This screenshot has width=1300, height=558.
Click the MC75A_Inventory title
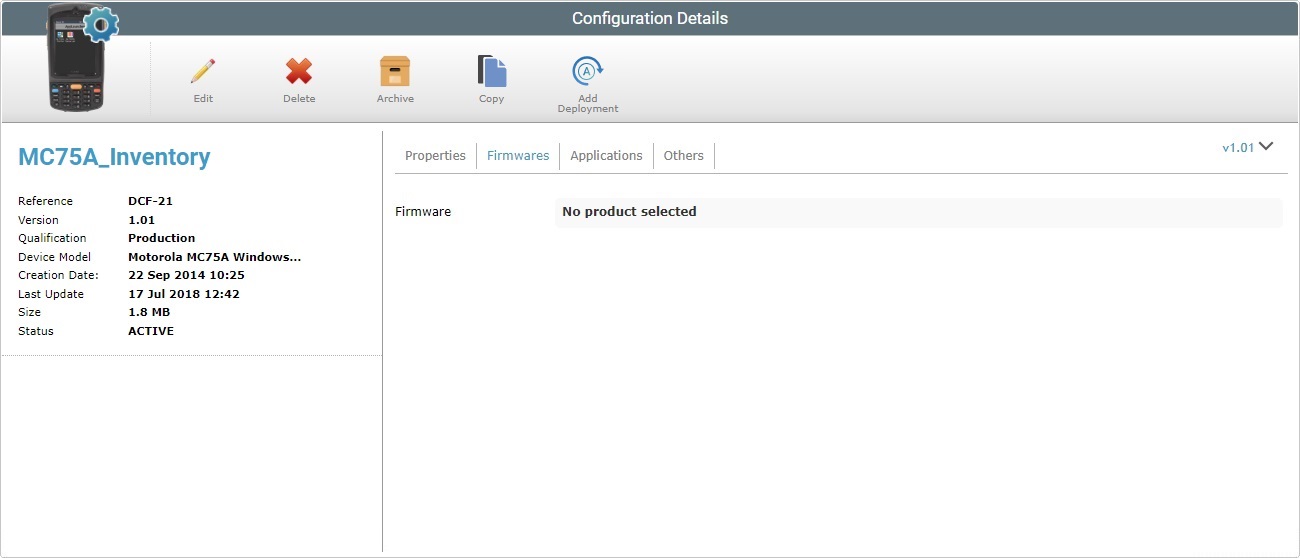point(114,157)
